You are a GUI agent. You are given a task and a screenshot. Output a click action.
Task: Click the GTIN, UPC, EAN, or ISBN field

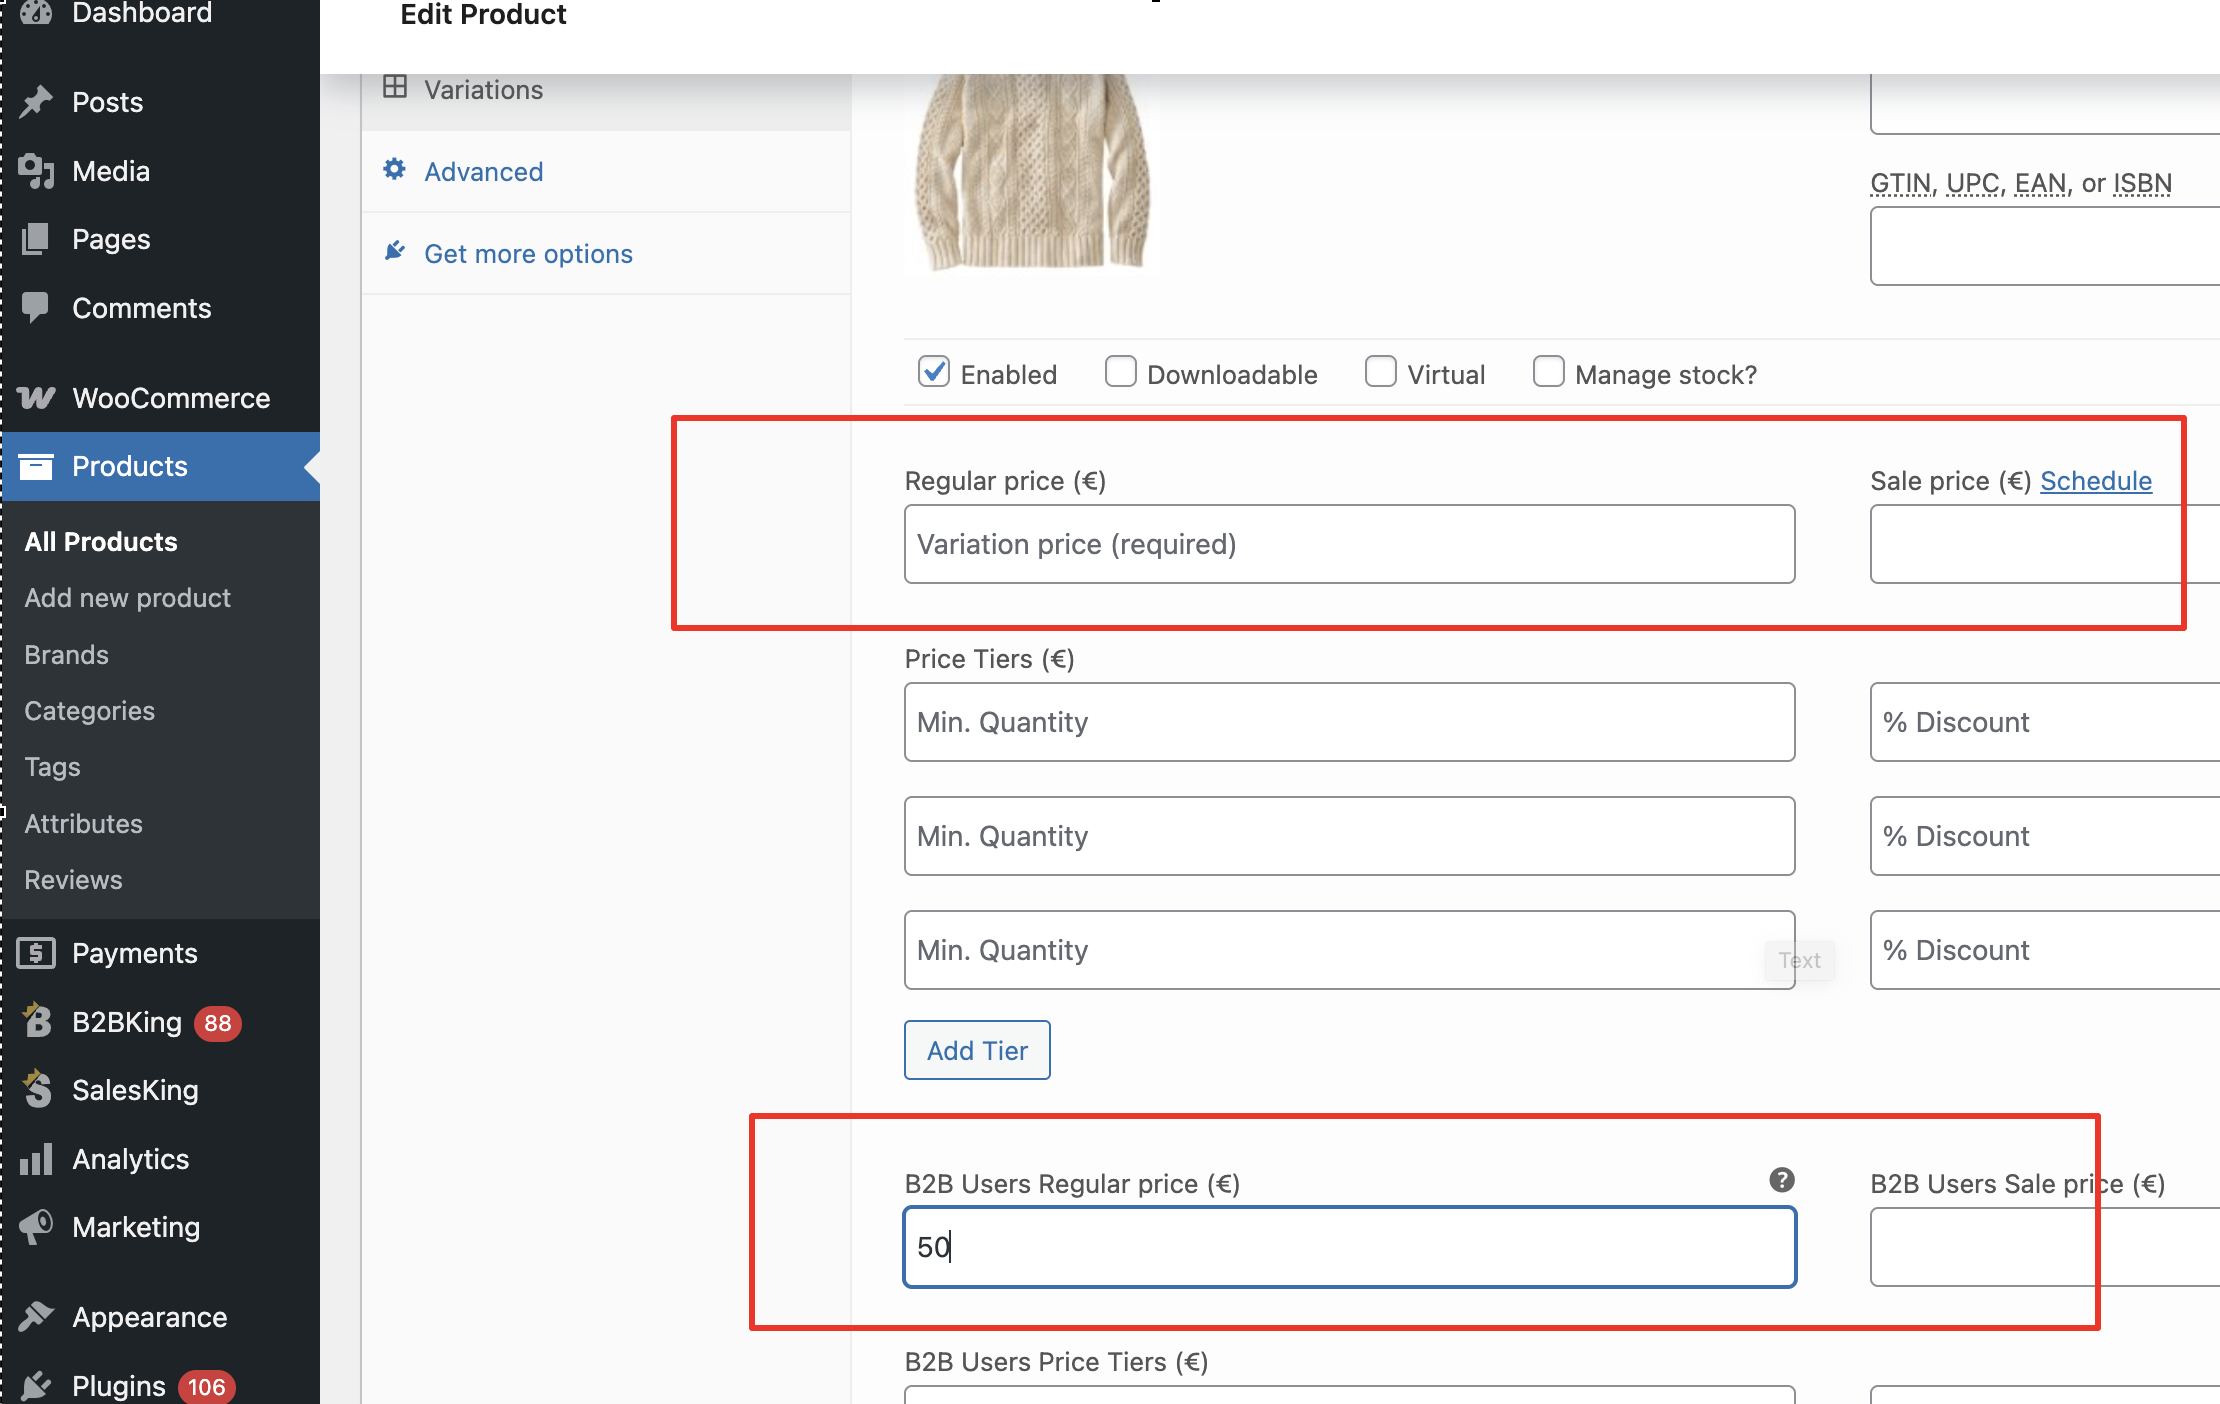point(2045,246)
